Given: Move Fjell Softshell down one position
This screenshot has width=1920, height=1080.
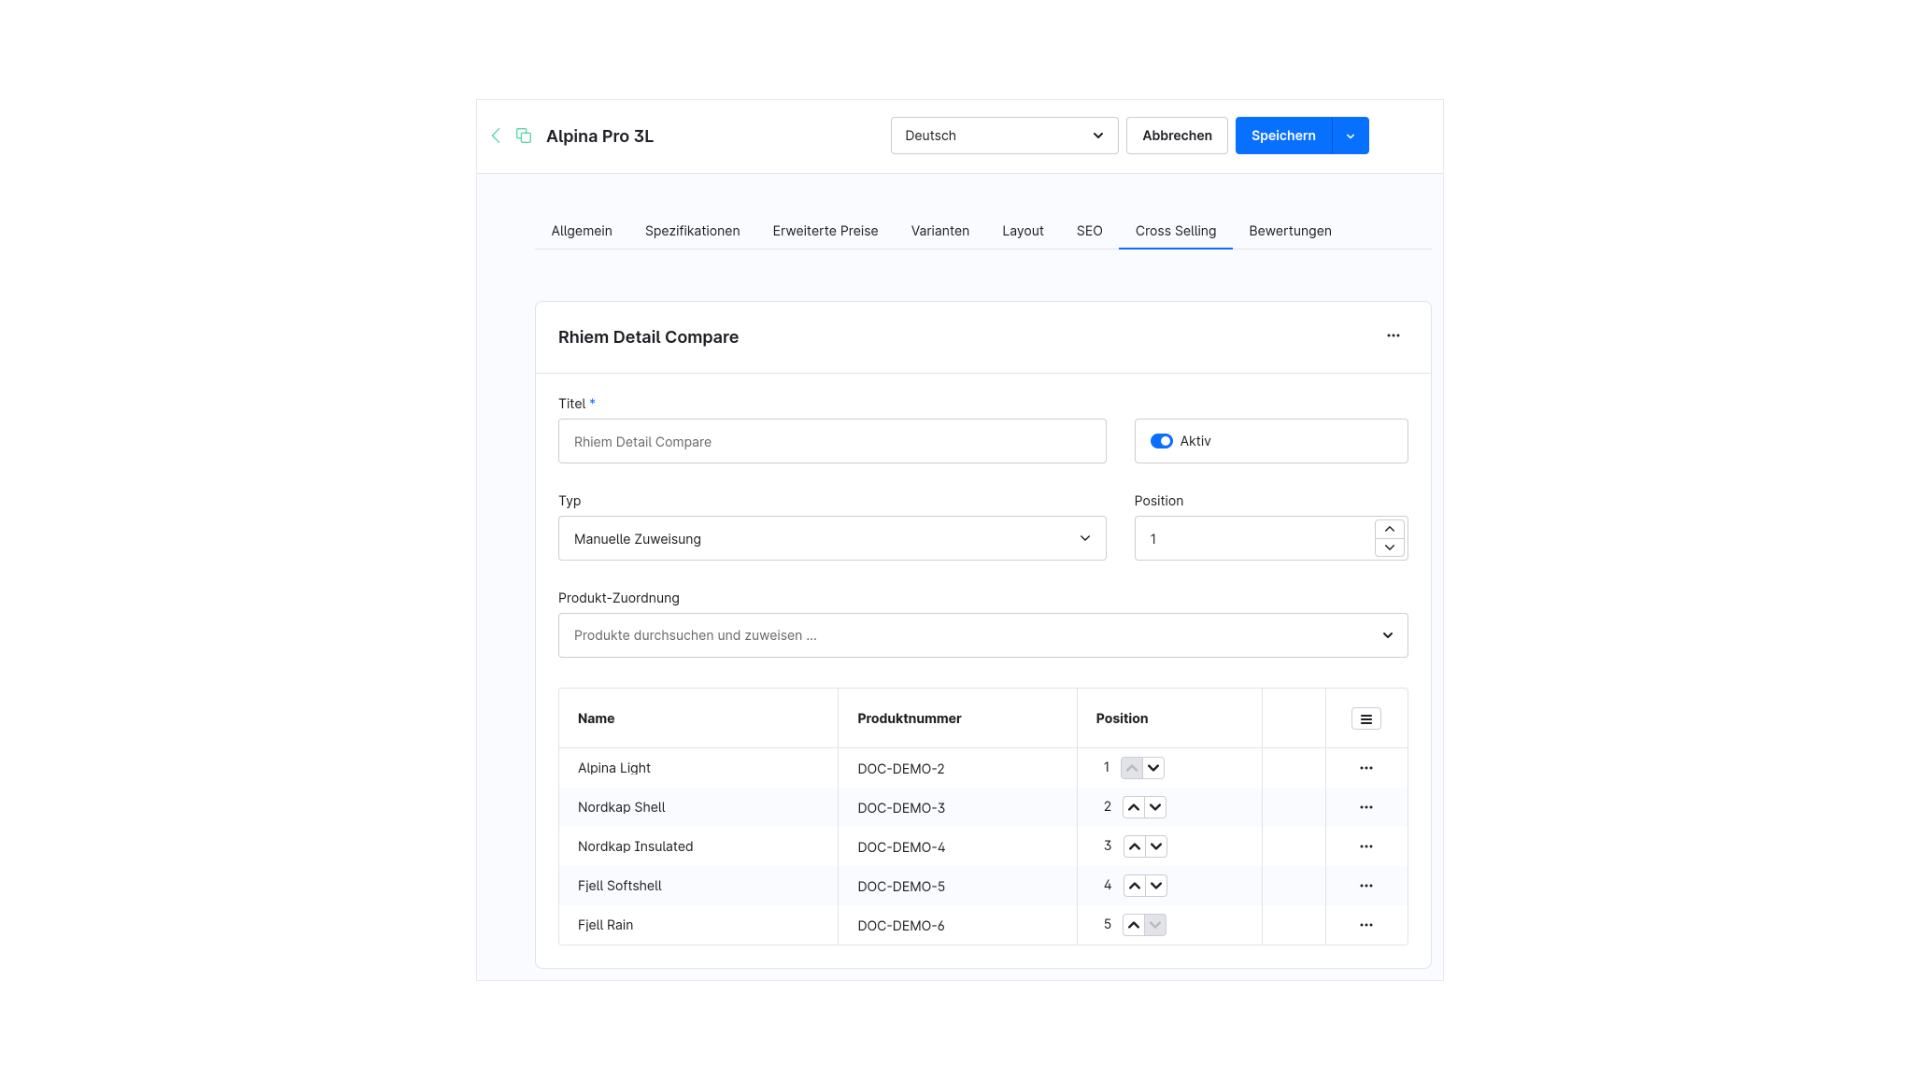Looking at the screenshot, I should 1156,886.
